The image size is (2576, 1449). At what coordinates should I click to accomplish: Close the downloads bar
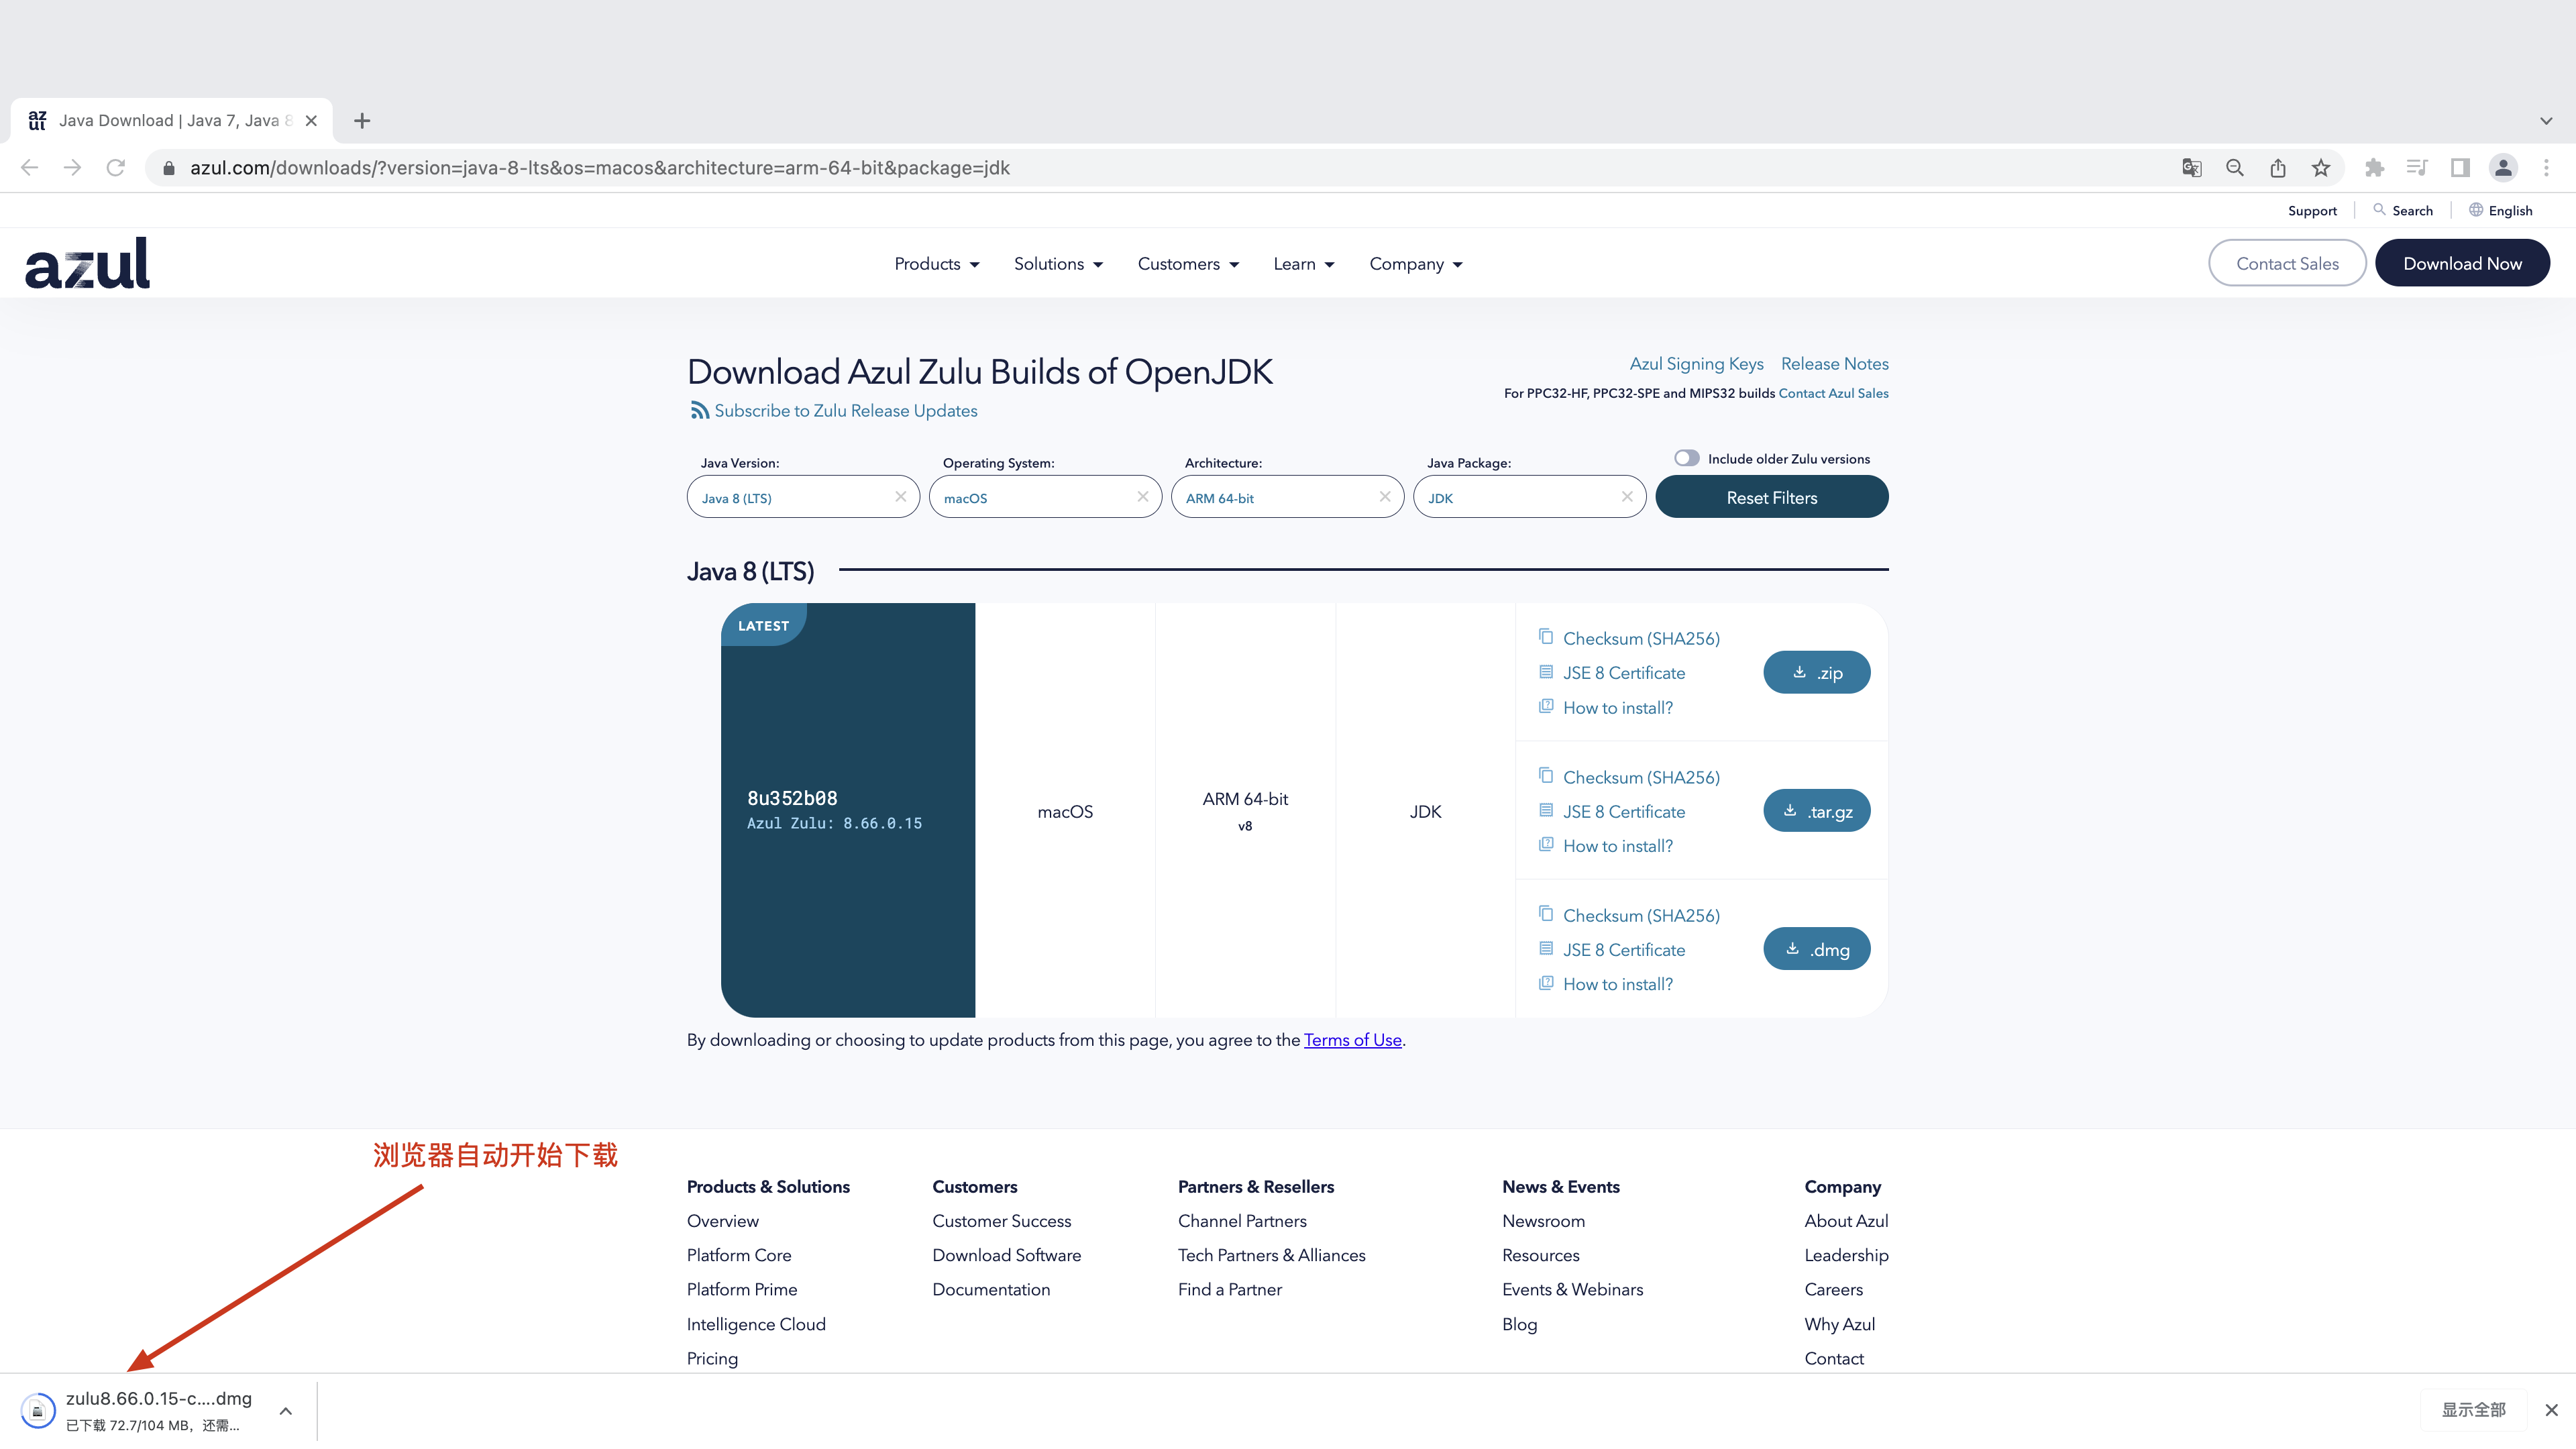tap(2551, 1410)
